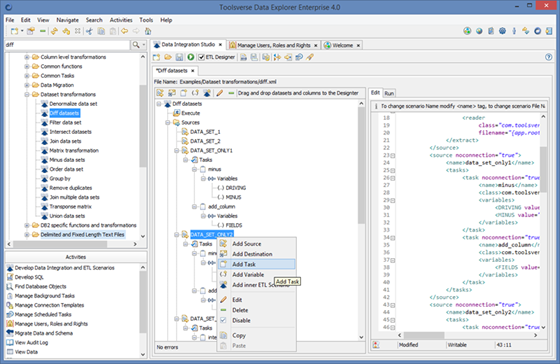Click the Activities list scrollbar down arrow
Screen dimensions: 560x364
pos(143,355)
